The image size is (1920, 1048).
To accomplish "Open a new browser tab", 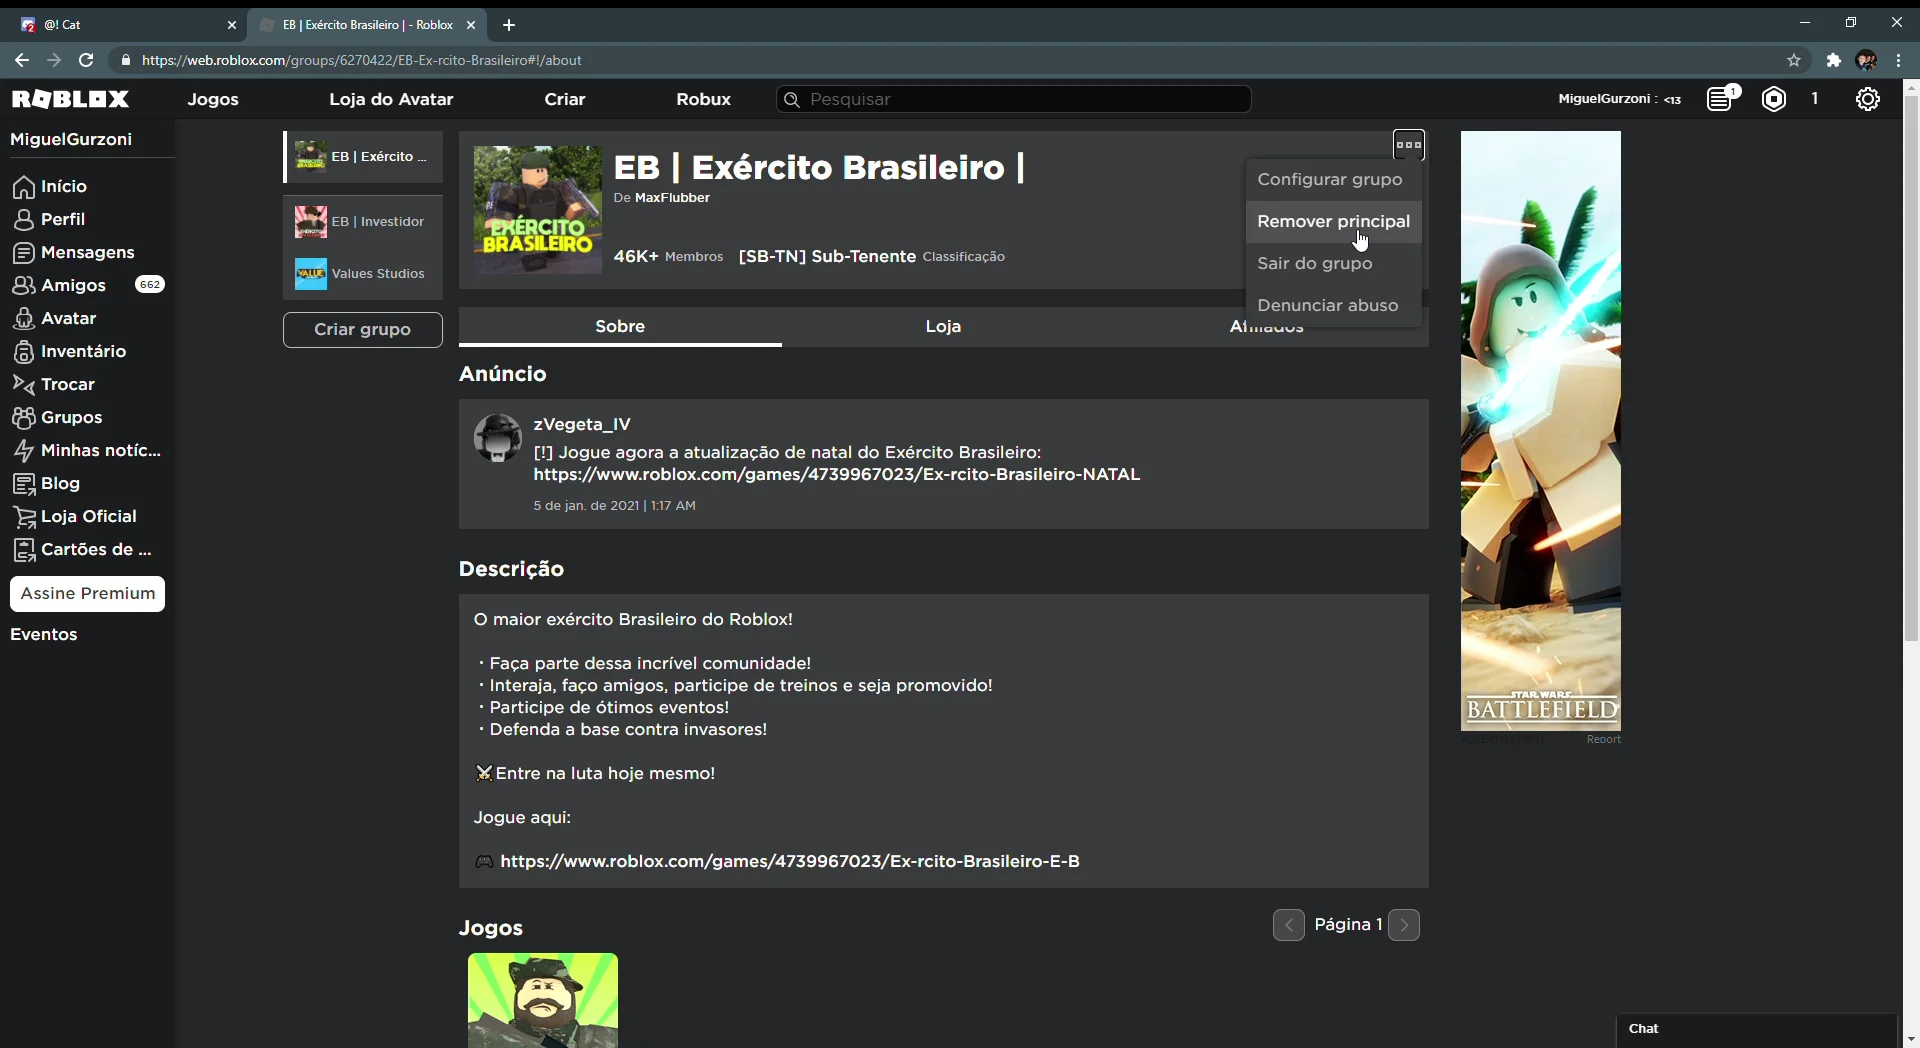I will 509,25.
